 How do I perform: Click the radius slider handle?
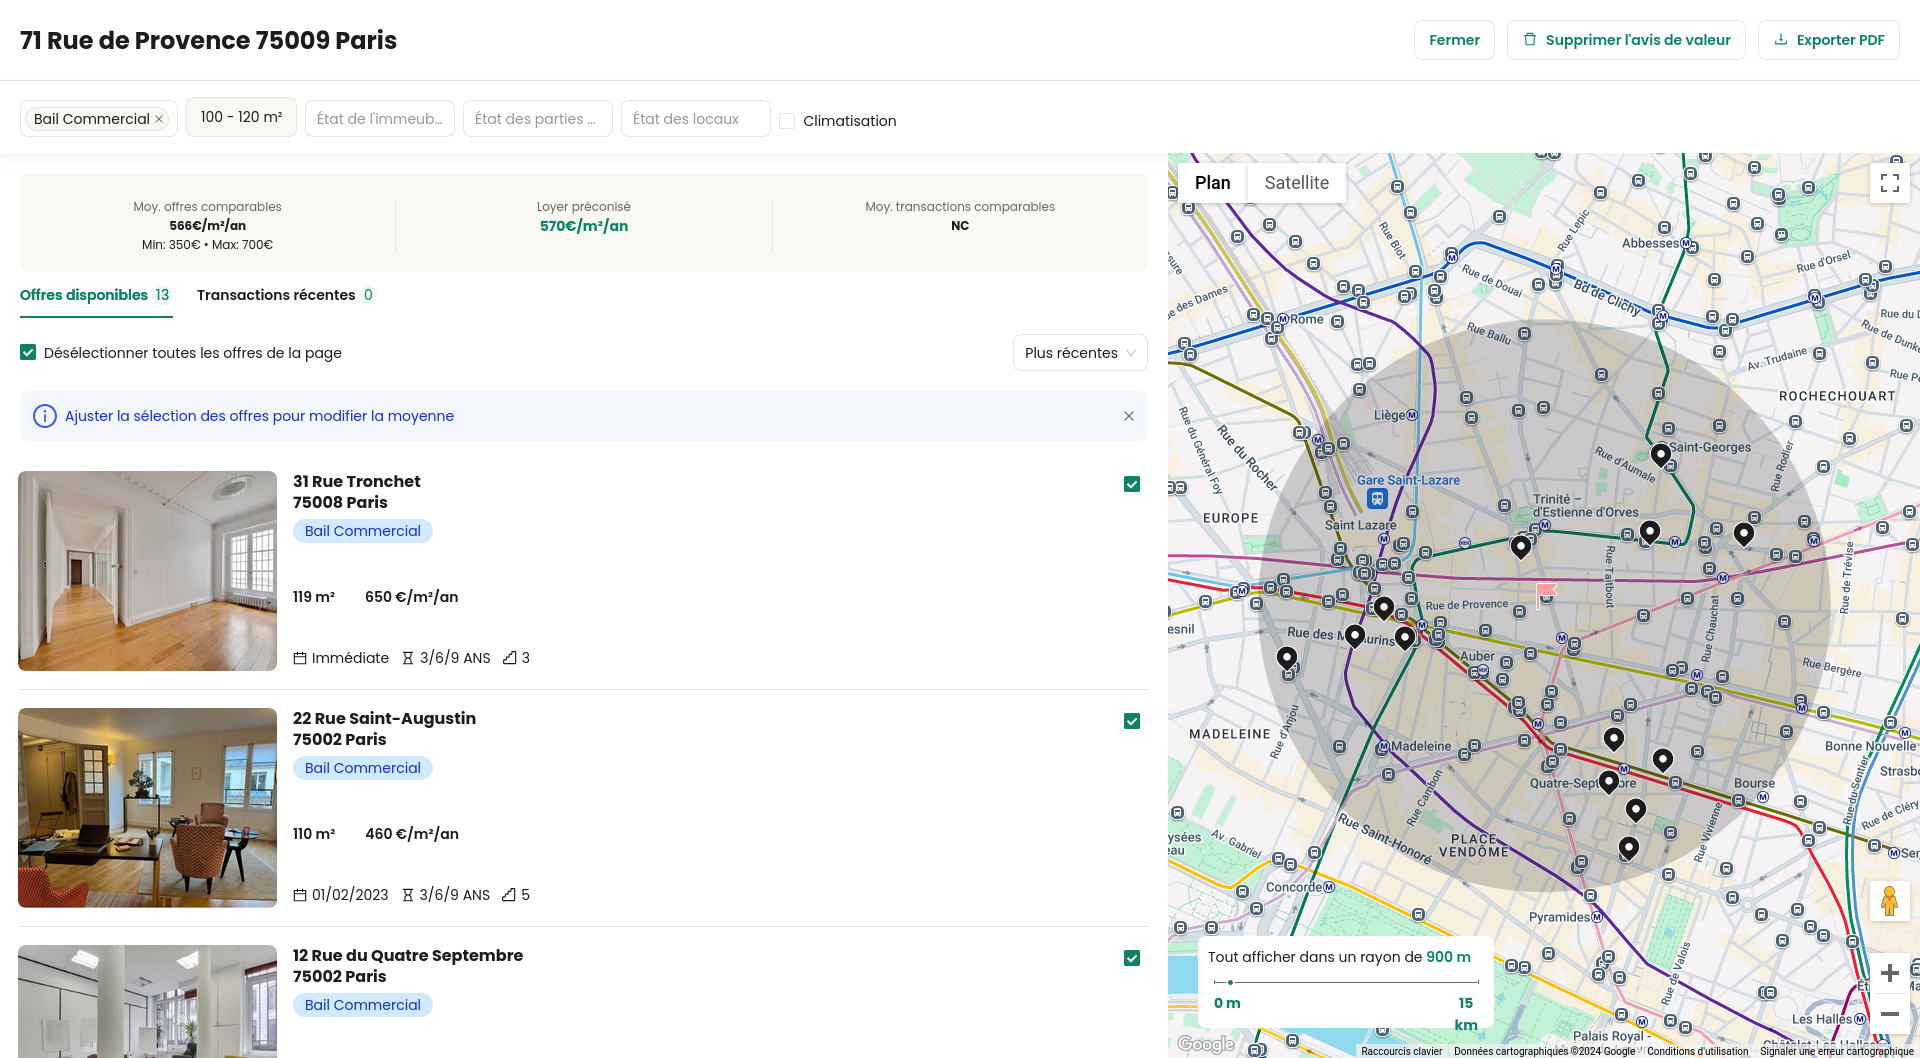[x=1230, y=982]
